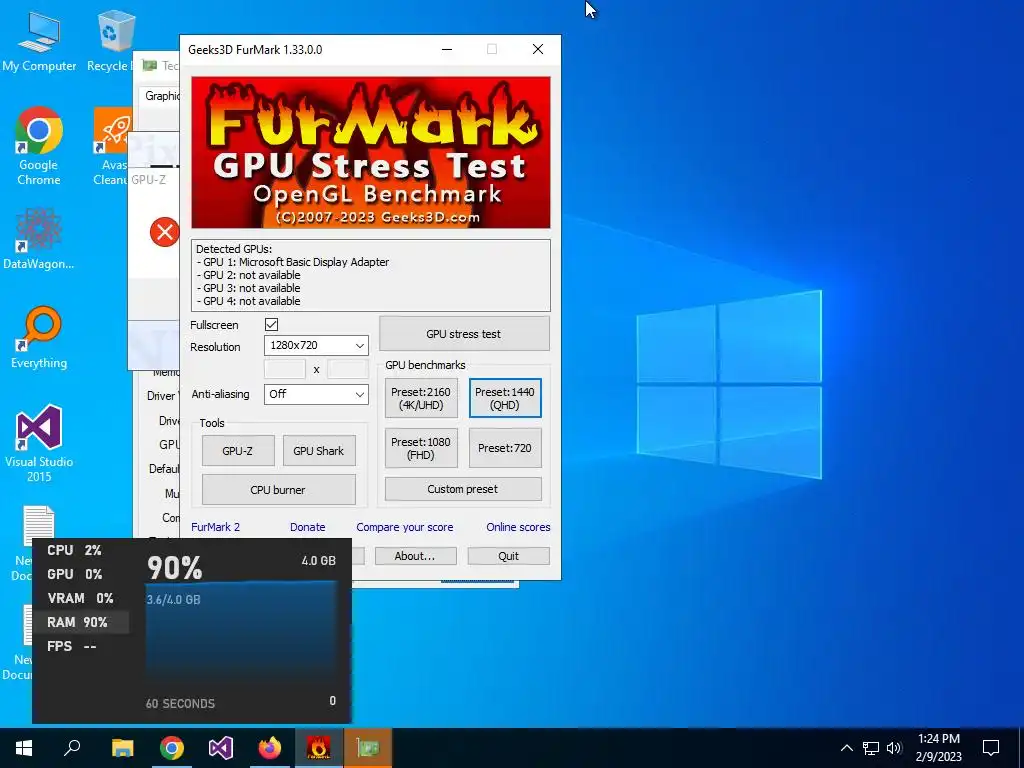This screenshot has width=1024, height=768.
Task: Launch Google Chrome from the desktop shortcut
Action: tap(39, 146)
